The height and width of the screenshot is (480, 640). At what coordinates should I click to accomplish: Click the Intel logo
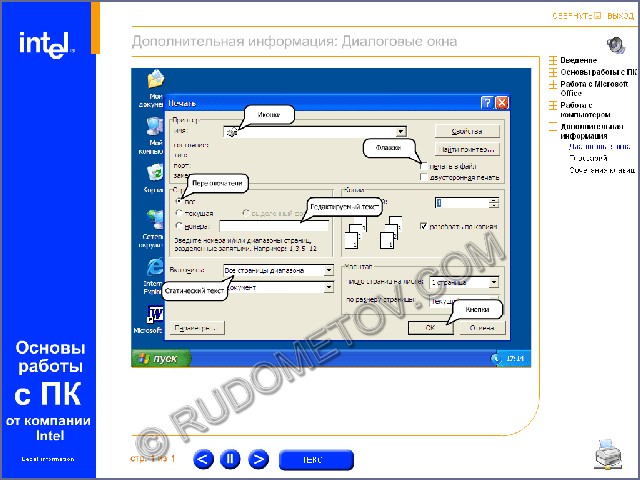click(47, 44)
